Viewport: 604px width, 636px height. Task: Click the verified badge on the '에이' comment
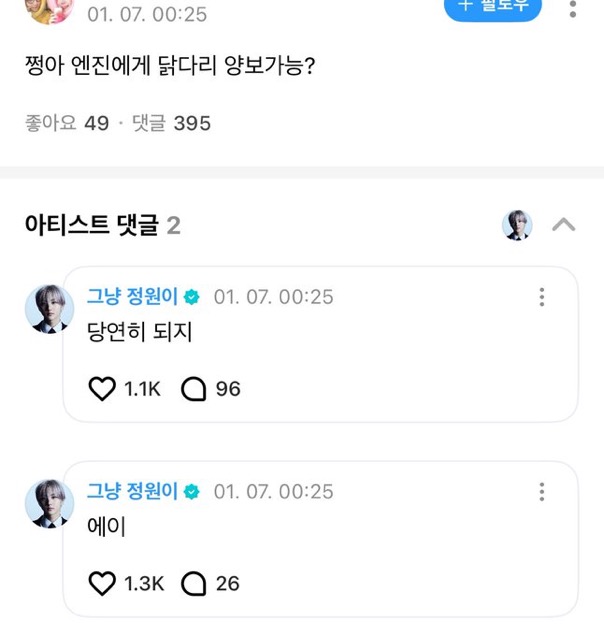click(x=192, y=492)
